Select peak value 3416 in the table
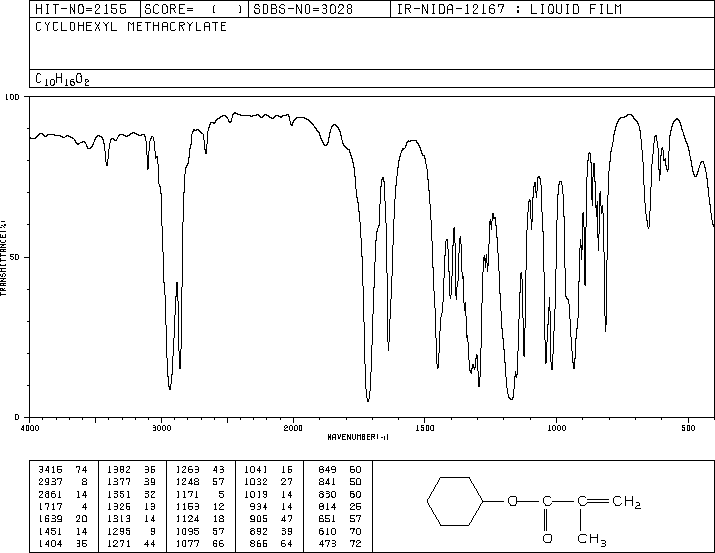 pyautogui.click(x=50, y=470)
